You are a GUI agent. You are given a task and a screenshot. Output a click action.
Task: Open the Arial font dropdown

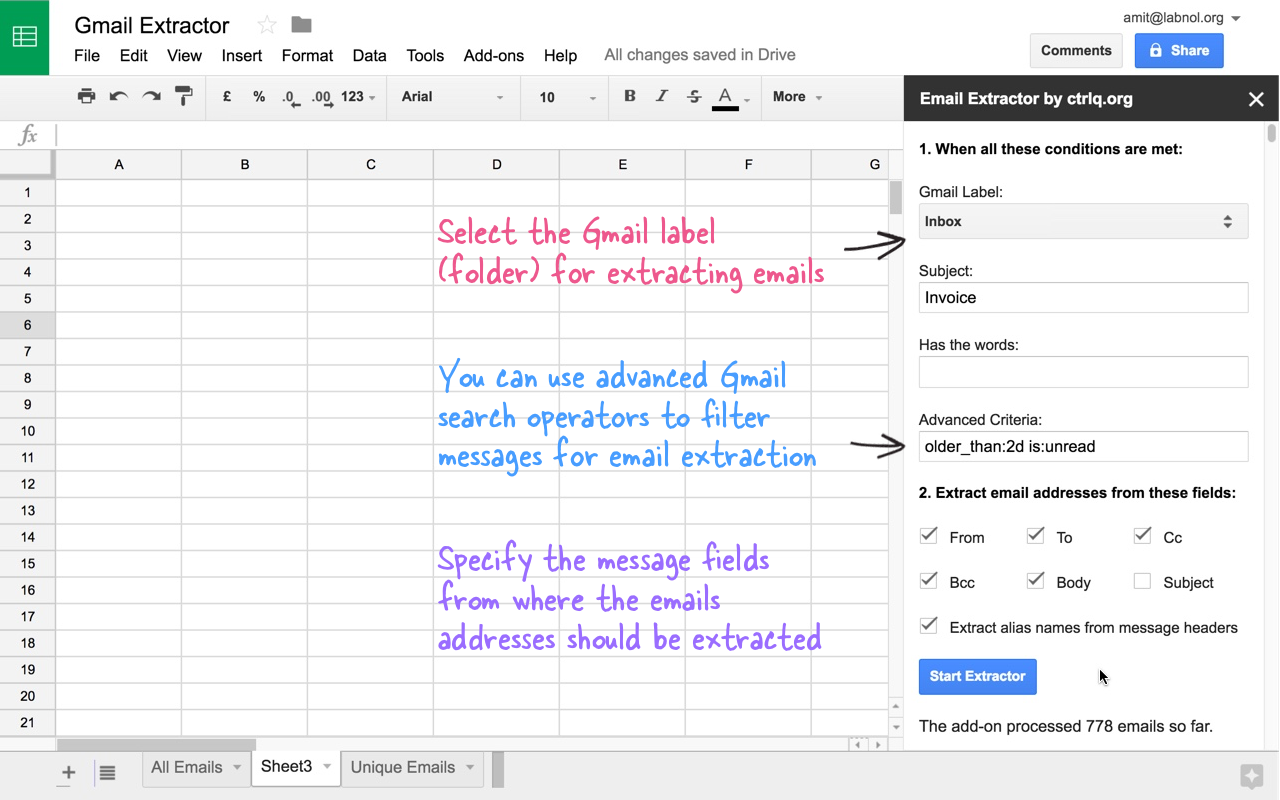coord(452,97)
